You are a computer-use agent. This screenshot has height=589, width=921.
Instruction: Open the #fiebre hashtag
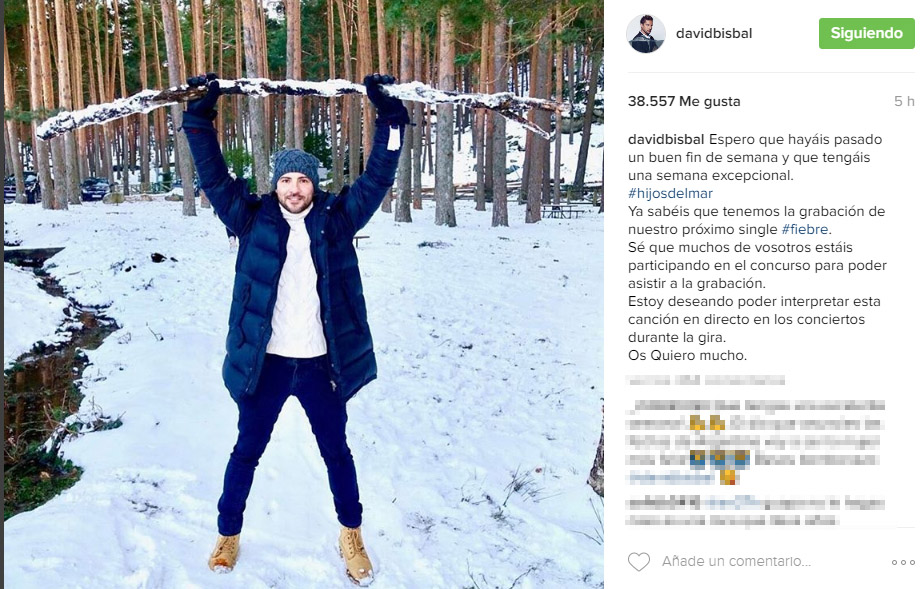point(805,229)
